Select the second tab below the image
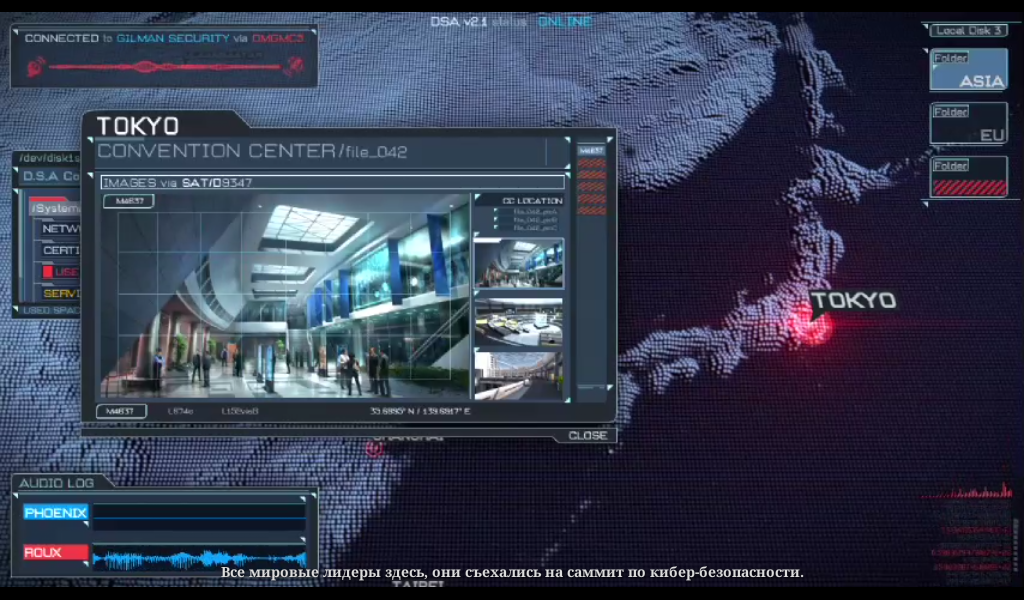This screenshot has width=1024, height=600. click(180, 411)
